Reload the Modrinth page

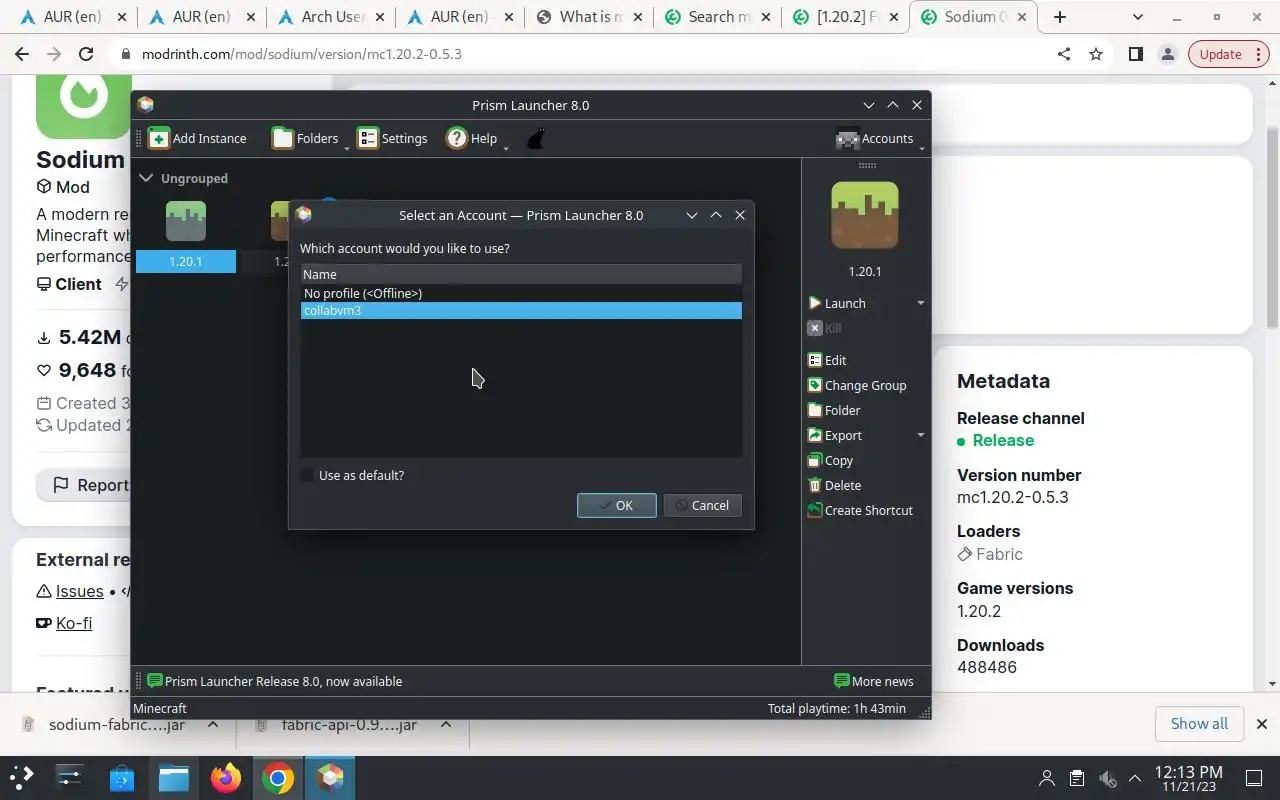[86, 54]
